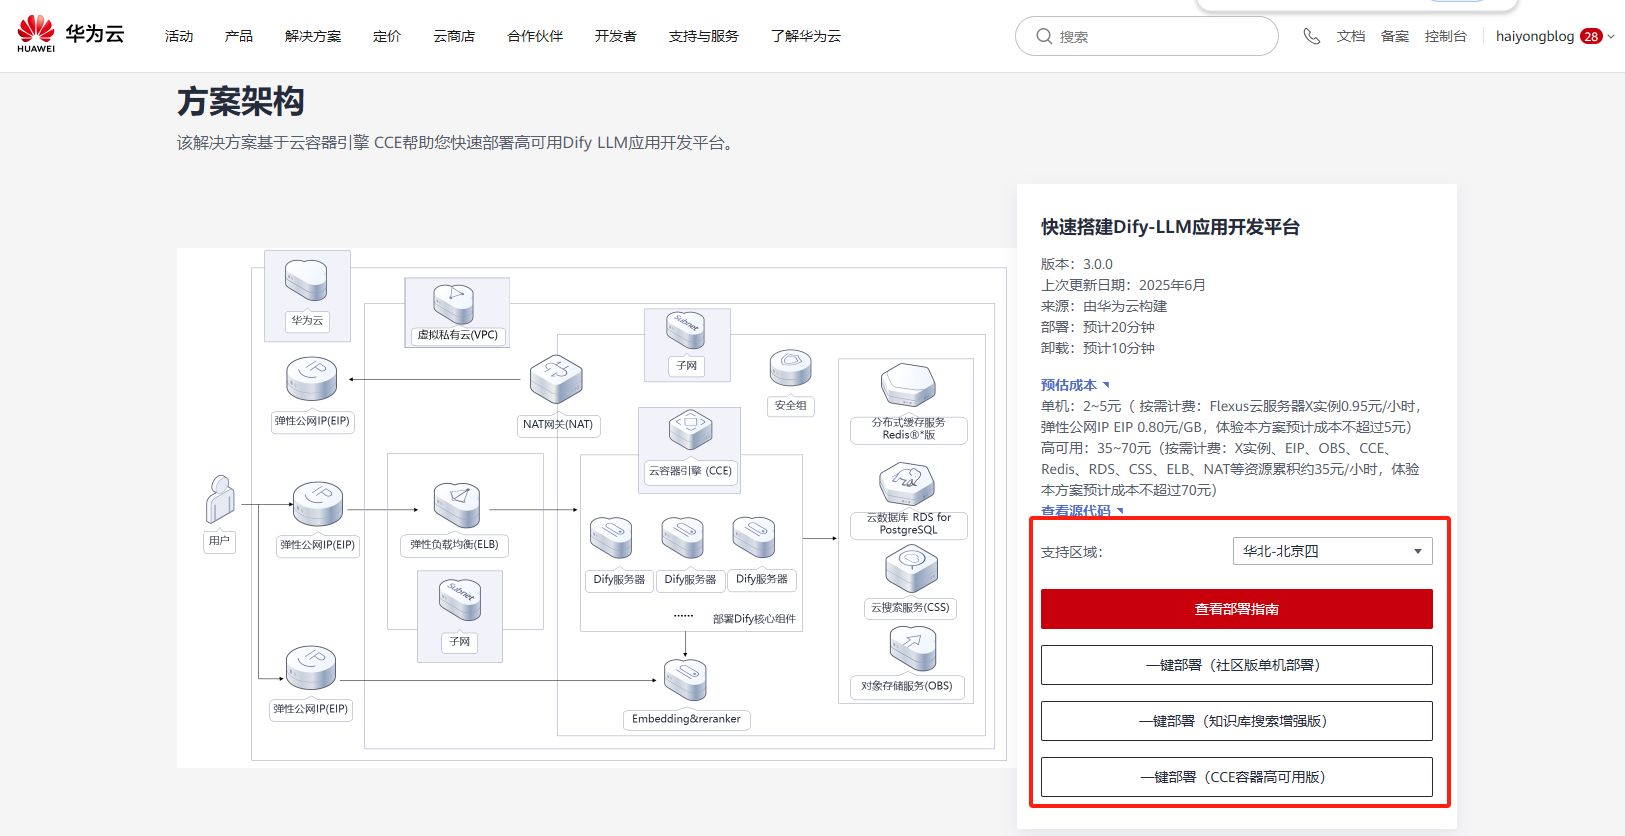Open the 文档 link
1625x836 pixels.
click(x=1351, y=36)
